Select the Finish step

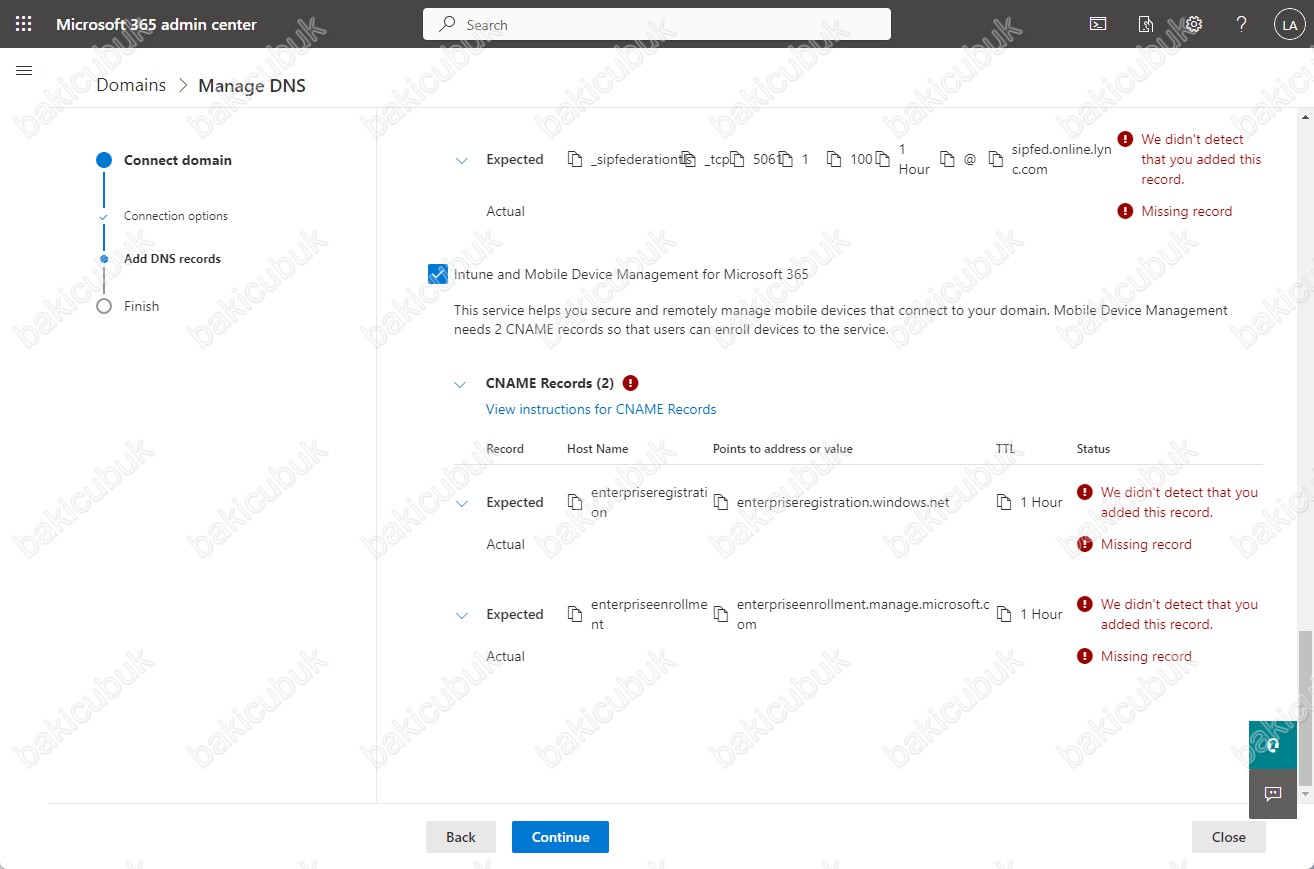click(x=141, y=306)
